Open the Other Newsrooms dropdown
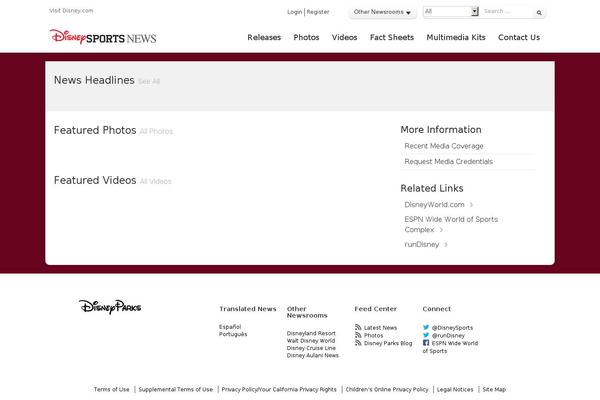The image size is (600, 400). pyautogui.click(x=382, y=12)
